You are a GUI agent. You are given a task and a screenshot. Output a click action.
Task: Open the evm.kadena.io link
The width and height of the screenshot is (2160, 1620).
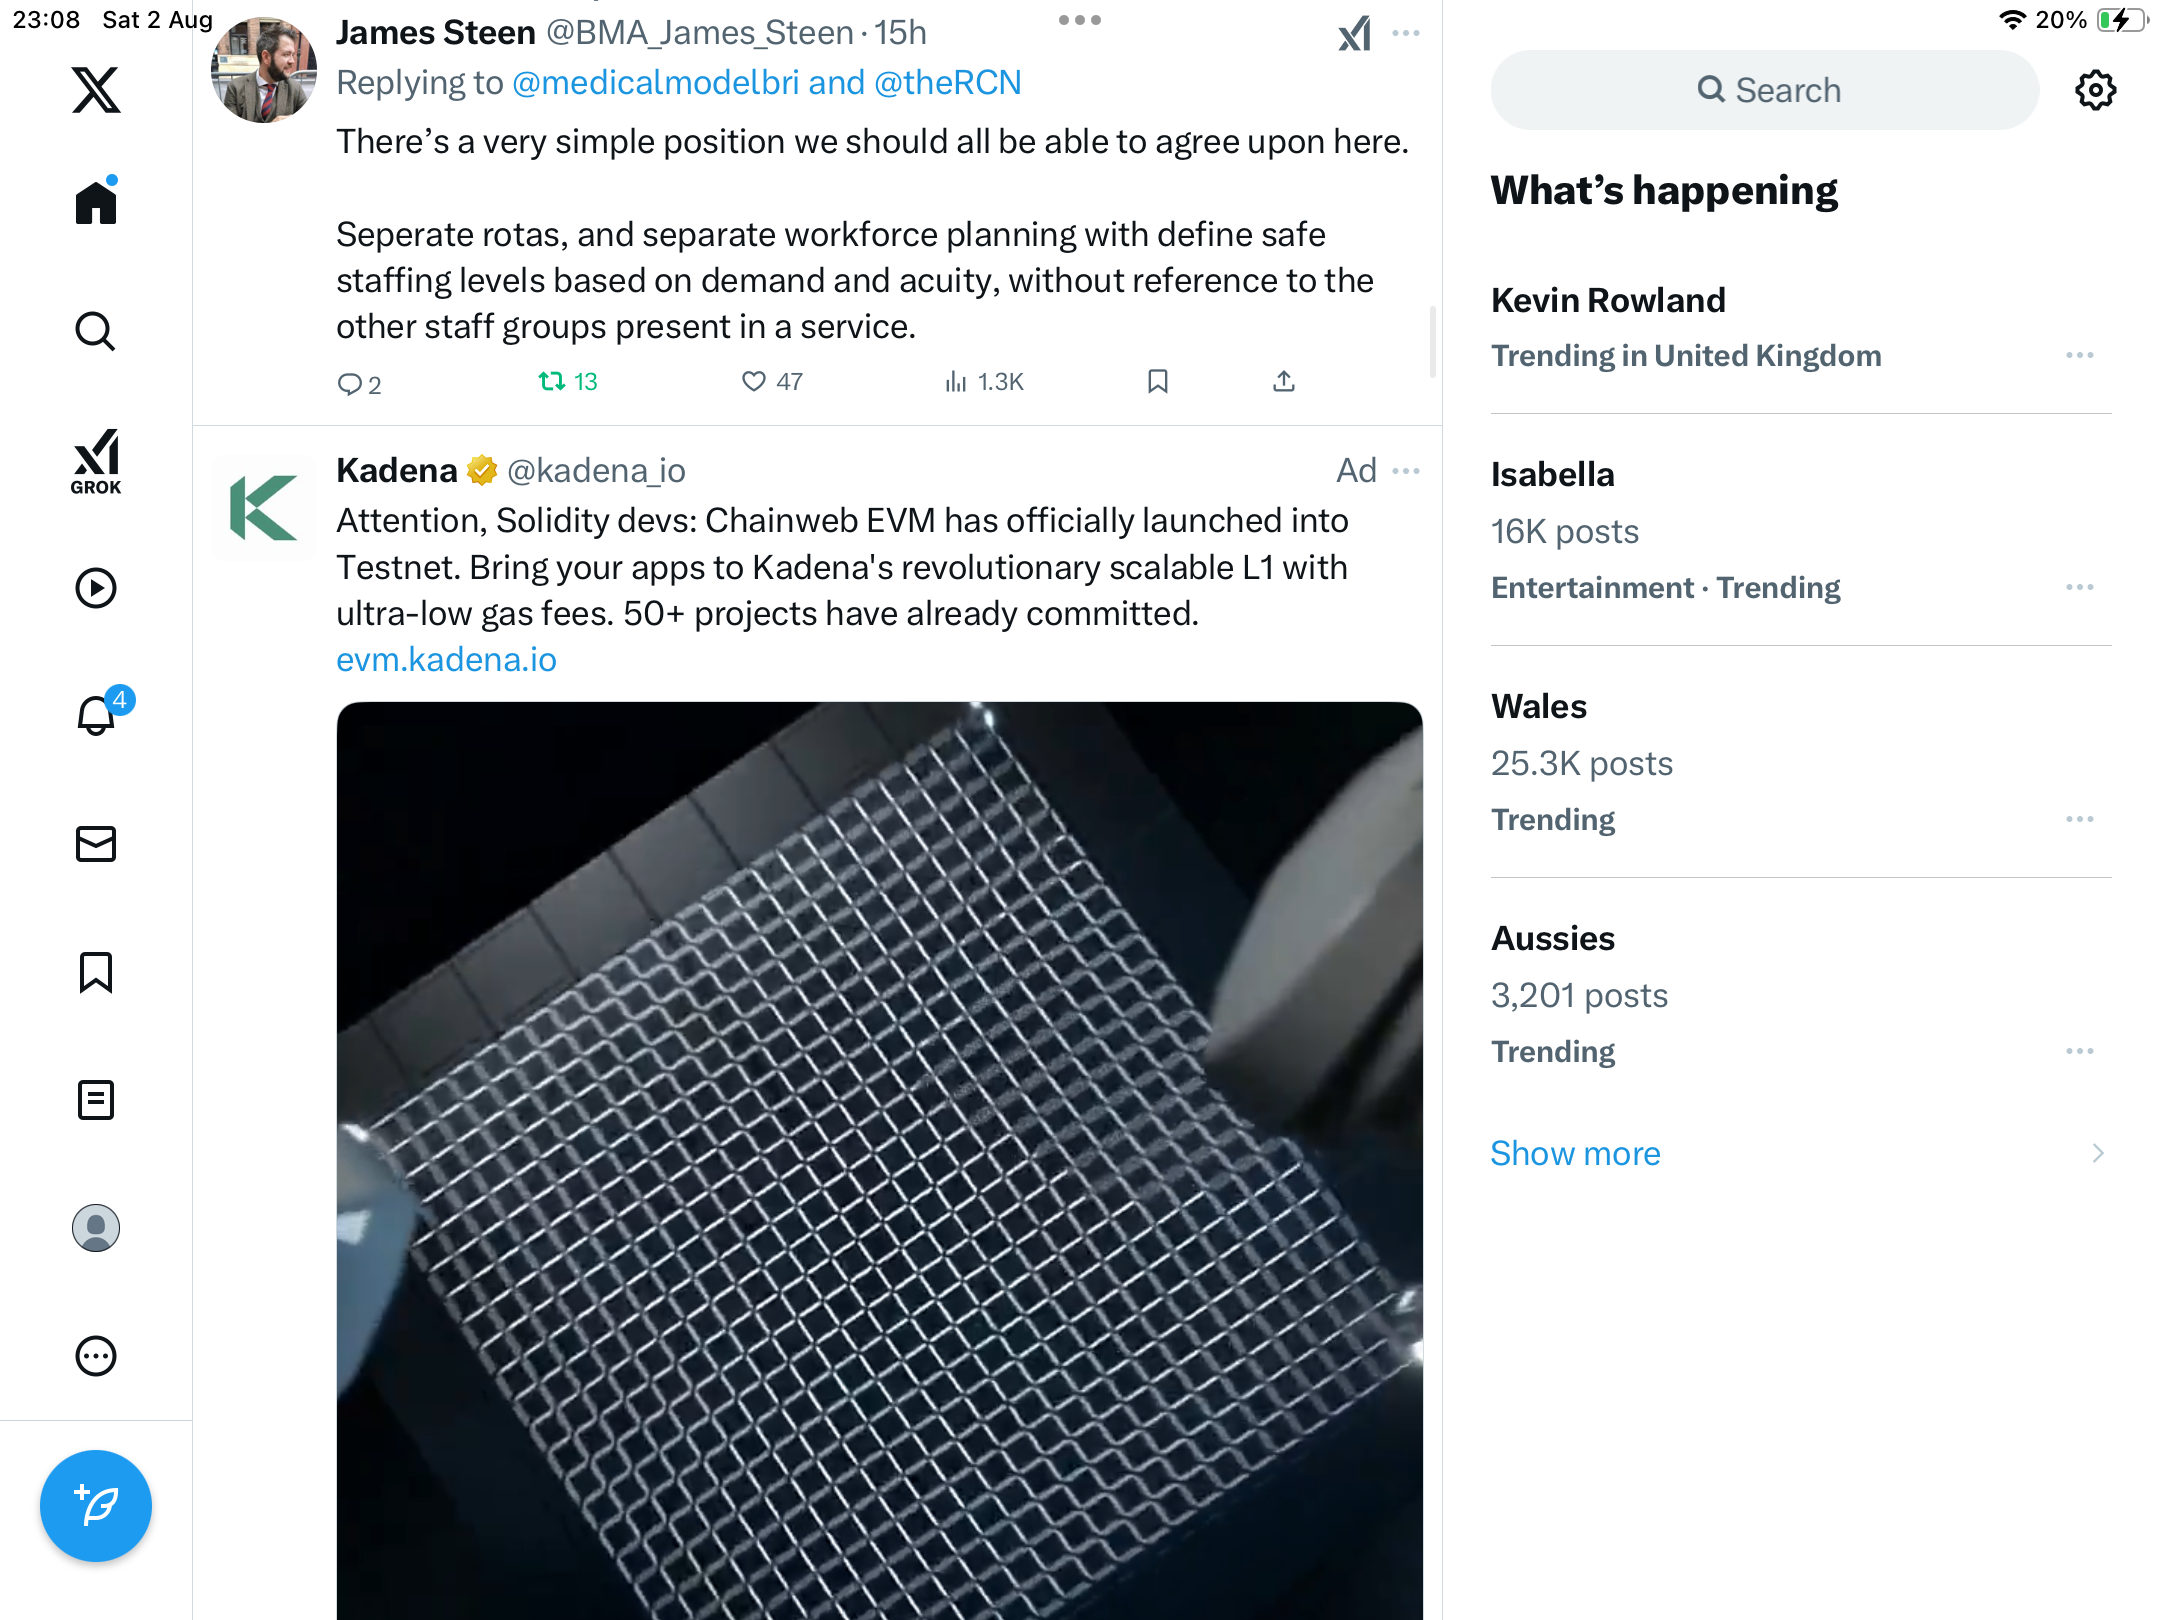446,660
